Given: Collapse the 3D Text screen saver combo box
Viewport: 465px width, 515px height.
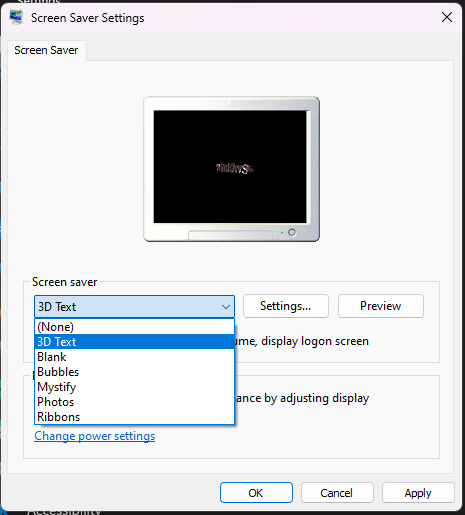Looking at the screenshot, I should tap(134, 306).
